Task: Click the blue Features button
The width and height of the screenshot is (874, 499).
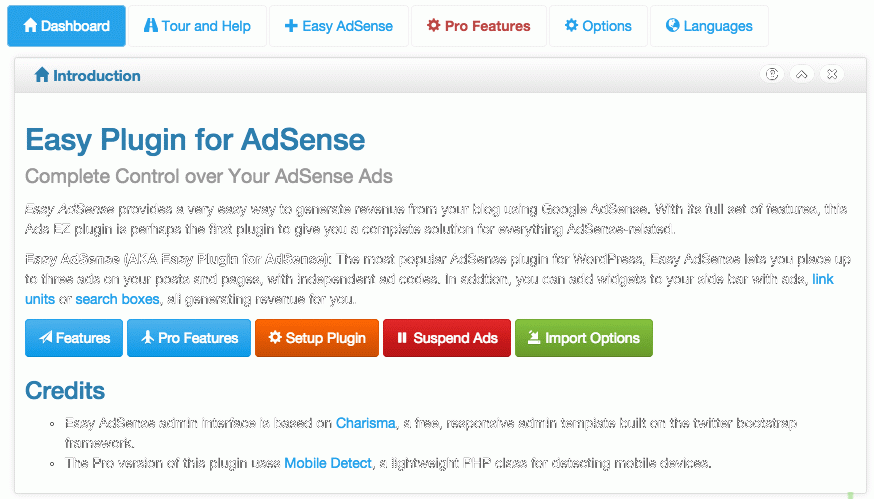Action: pos(74,338)
